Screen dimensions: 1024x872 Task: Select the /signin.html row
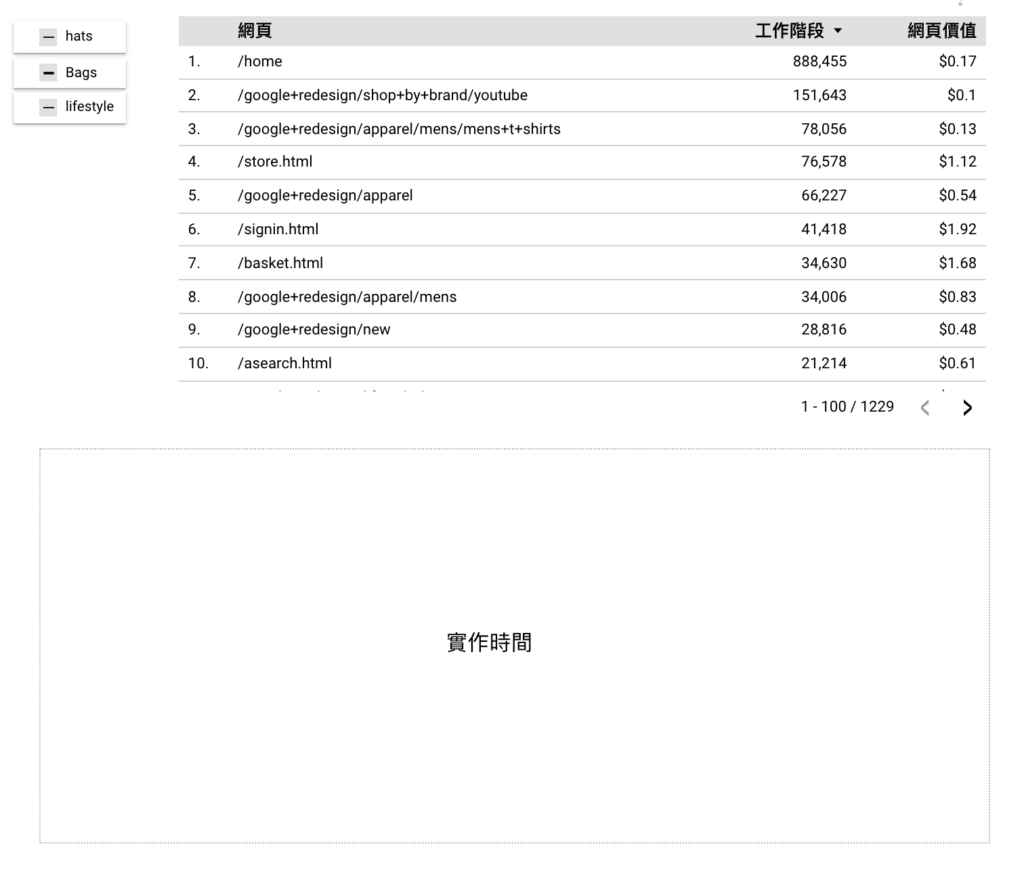(278, 230)
